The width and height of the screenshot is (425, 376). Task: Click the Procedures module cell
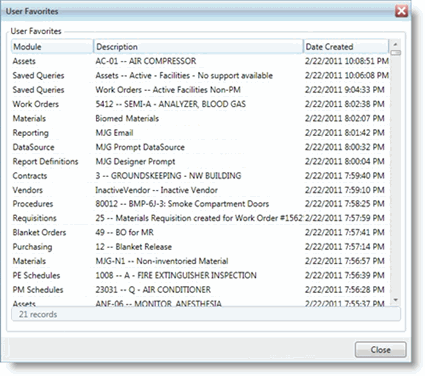pyautogui.click(x=33, y=204)
